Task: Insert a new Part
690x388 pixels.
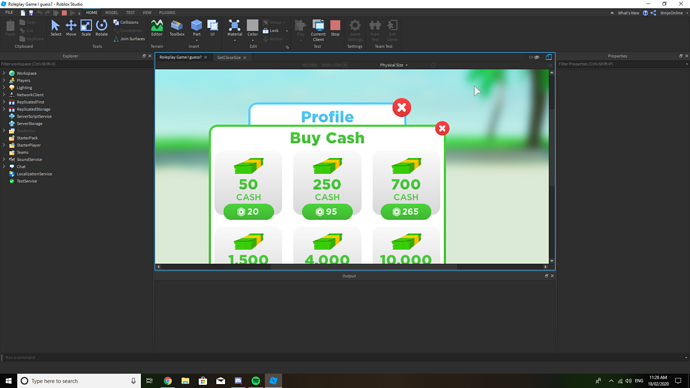Action: pos(196,28)
